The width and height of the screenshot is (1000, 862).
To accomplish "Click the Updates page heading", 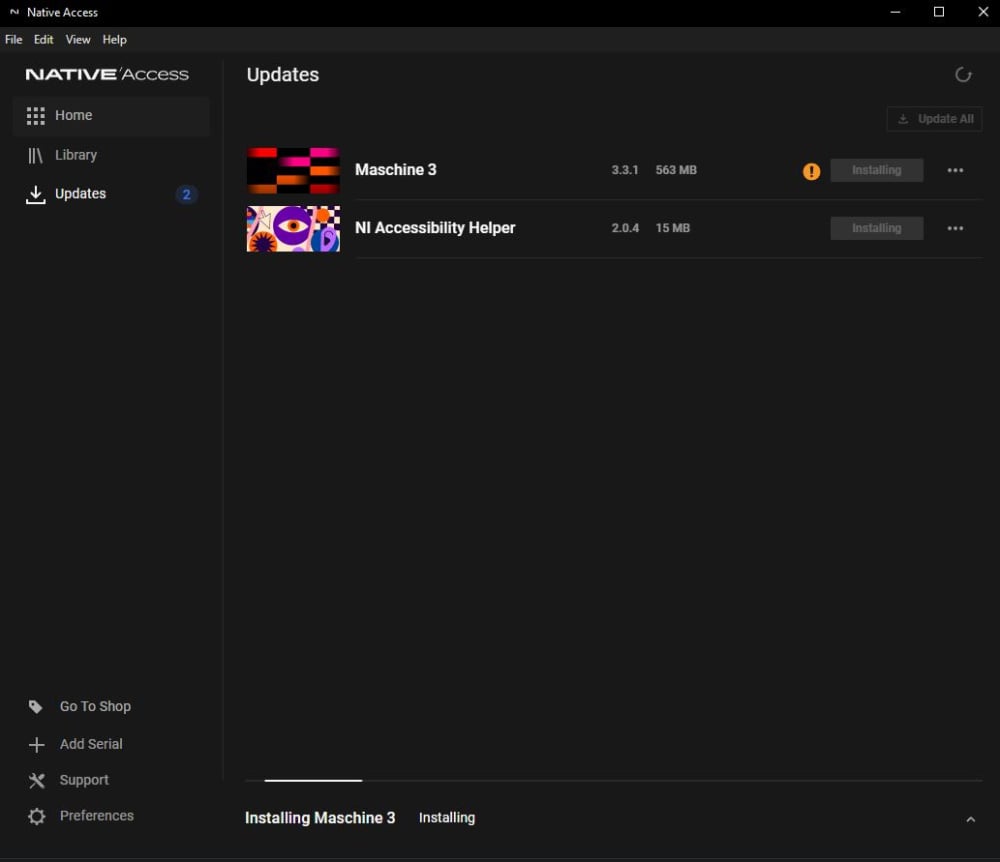I will tap(283, 75).
